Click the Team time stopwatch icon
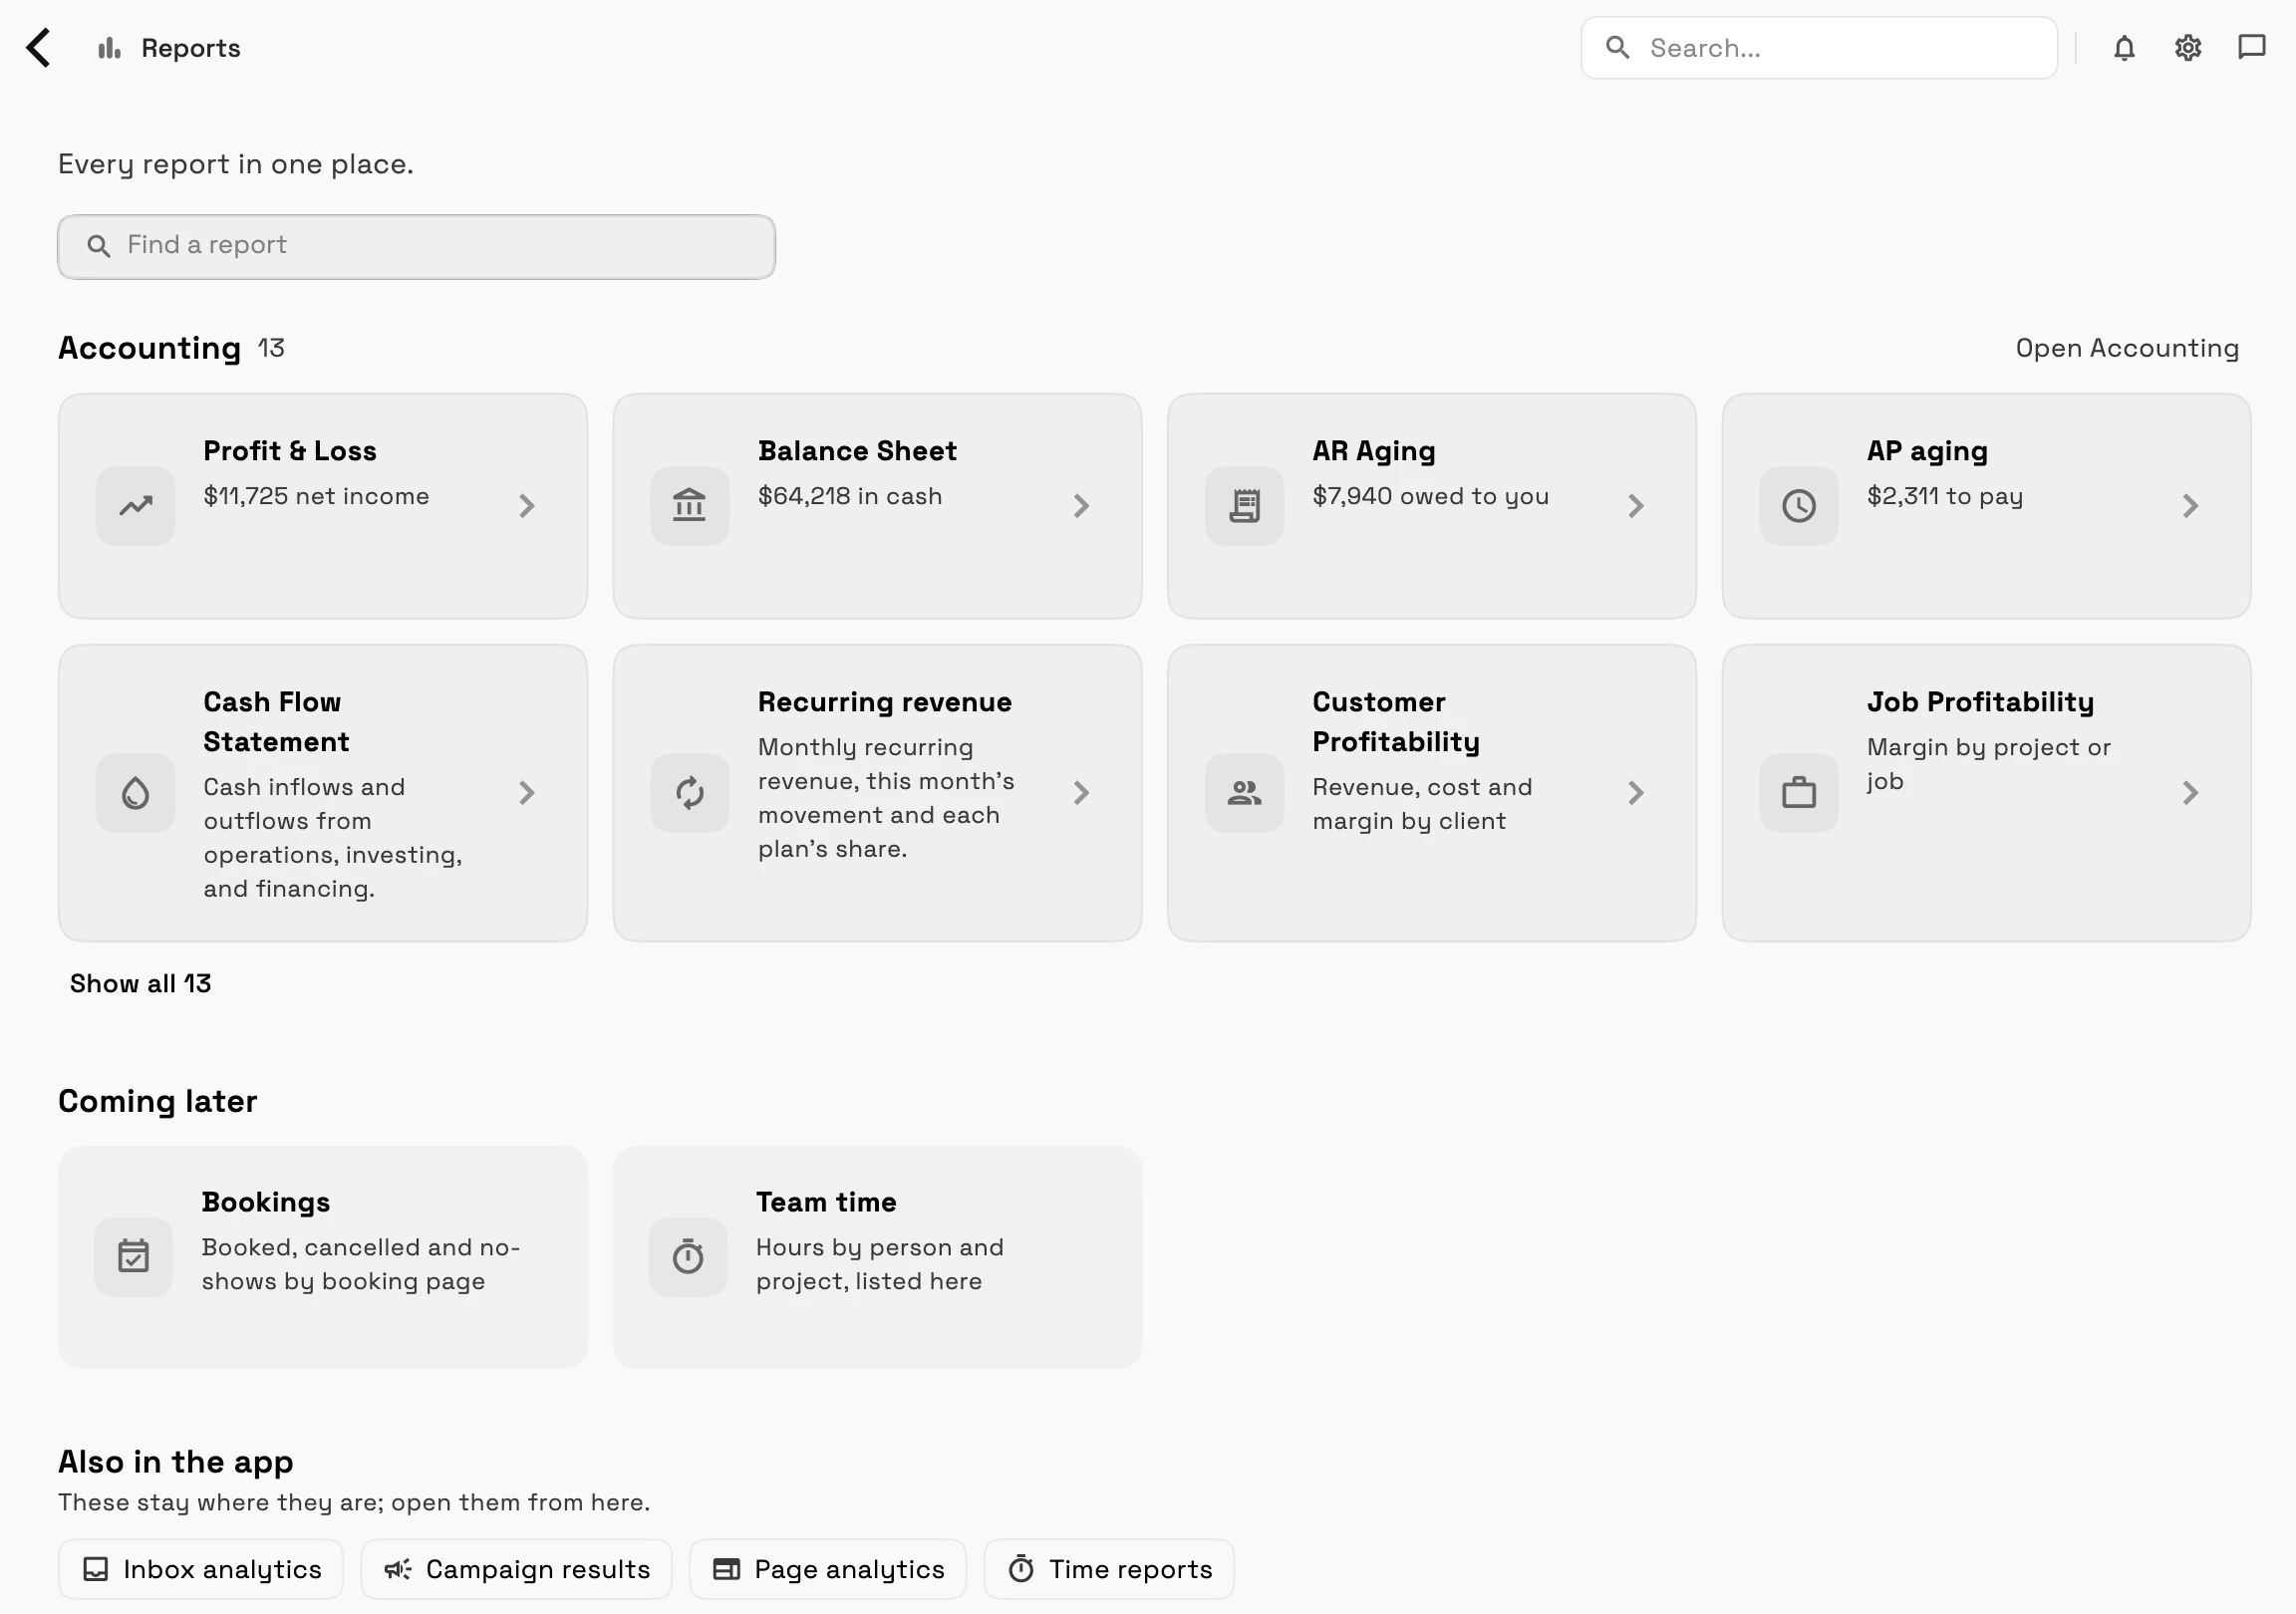2296x1614 pixels. pyautogui.click(x=688, y=1257)
